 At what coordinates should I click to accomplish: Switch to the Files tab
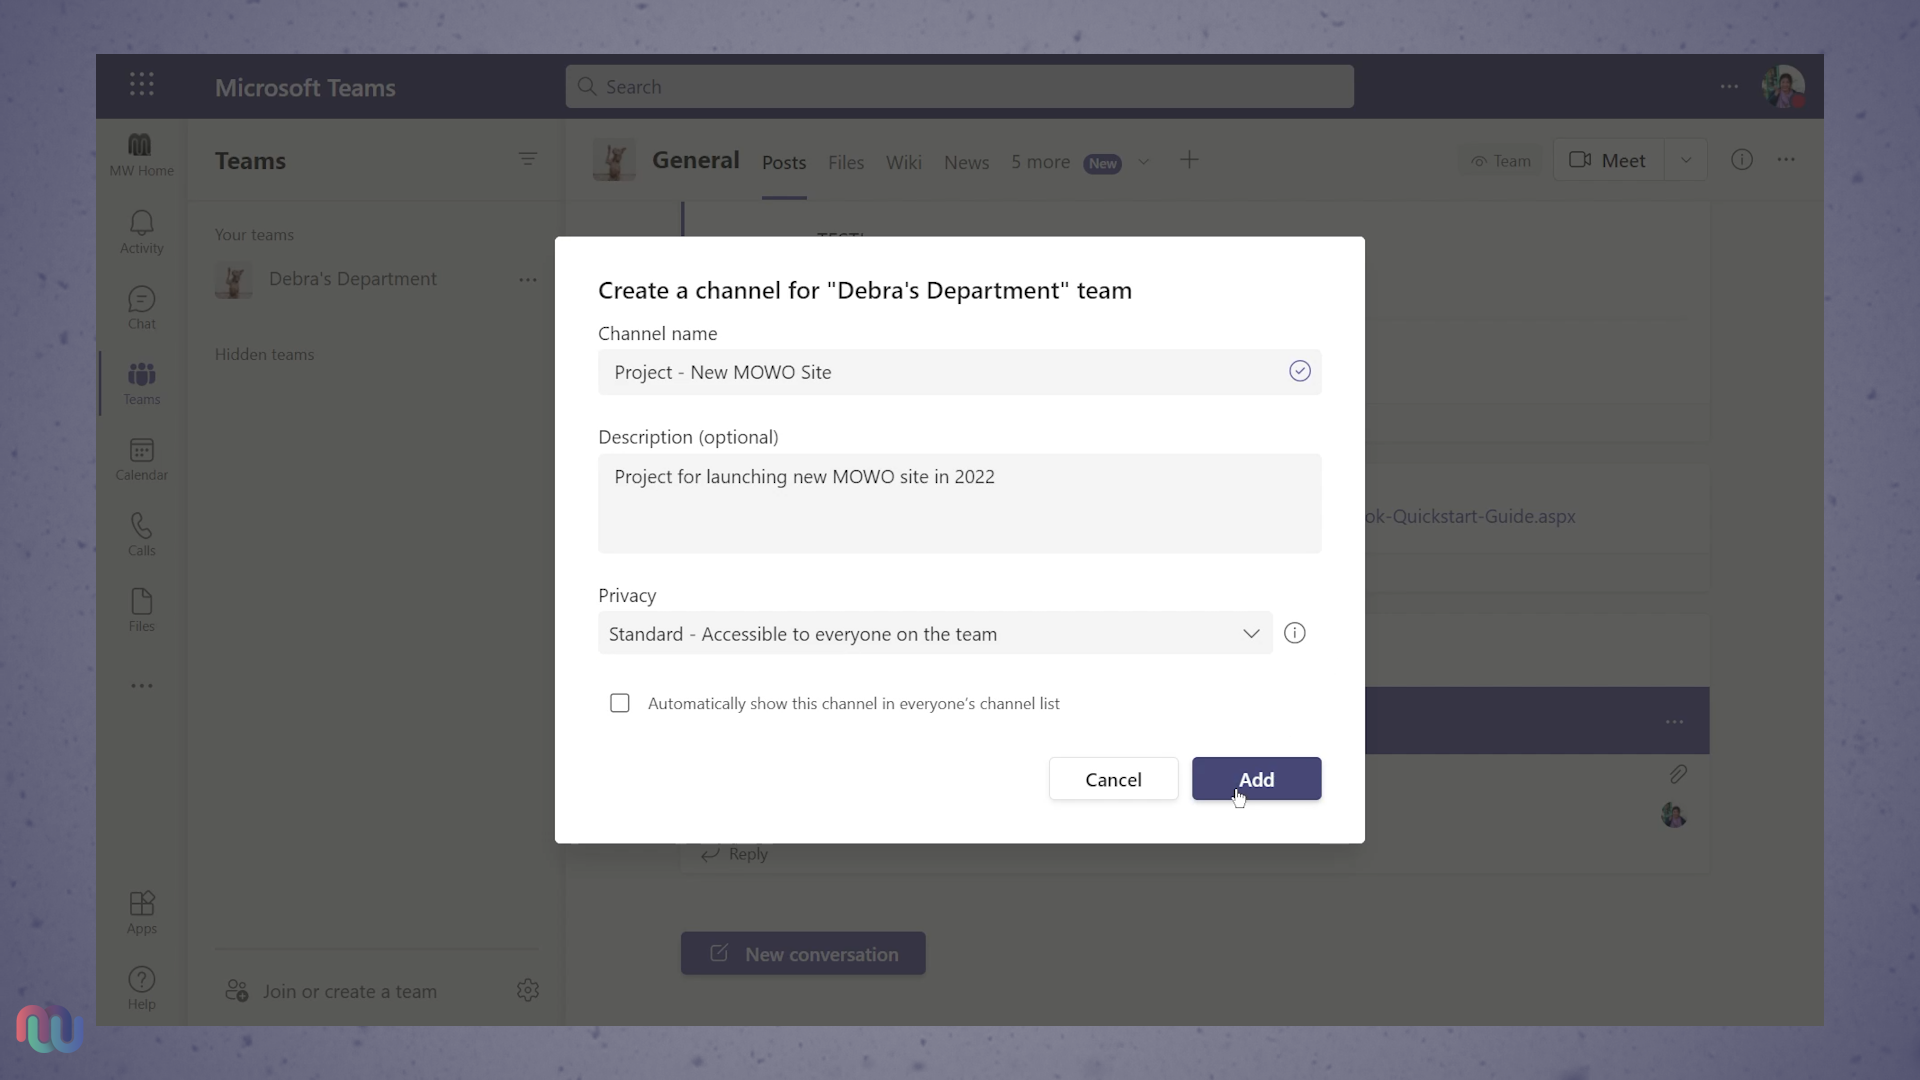coord(846,162)
